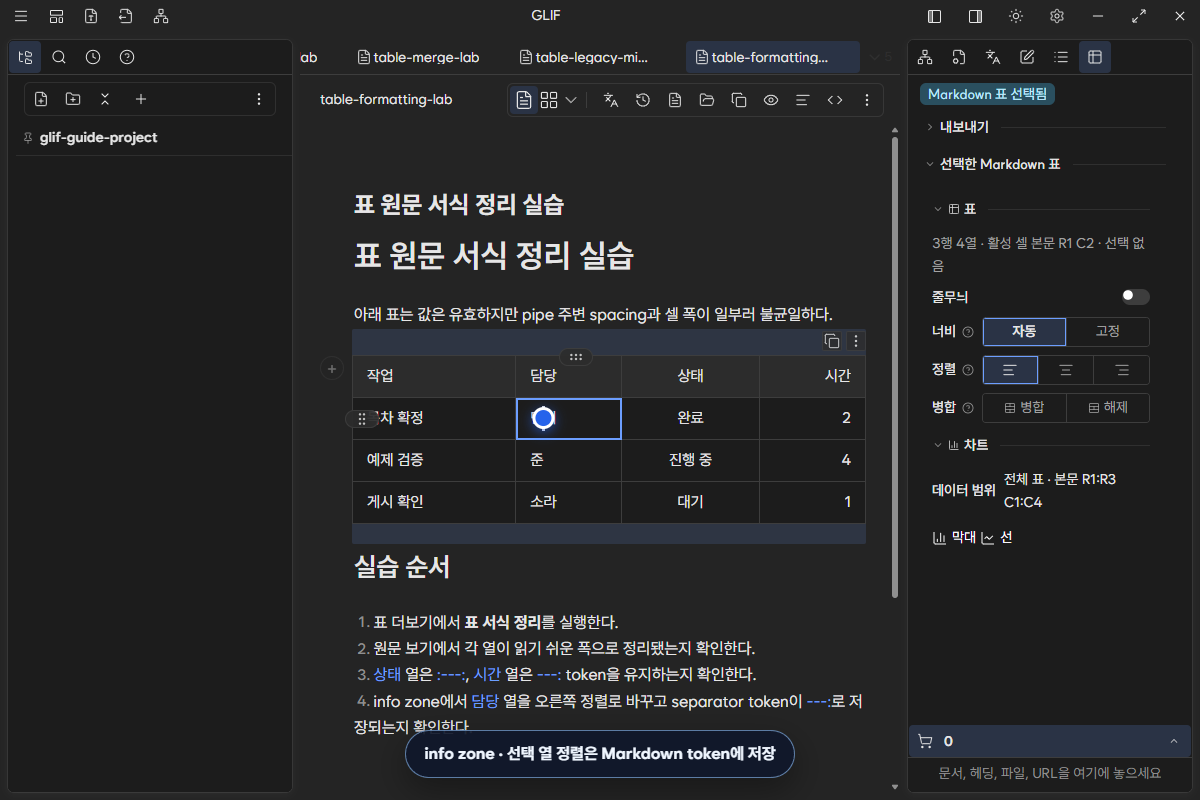Click the 병합 merge button
This screenshot has height=800, width=1200.
pyautogui.click(x=1025, y=408)
